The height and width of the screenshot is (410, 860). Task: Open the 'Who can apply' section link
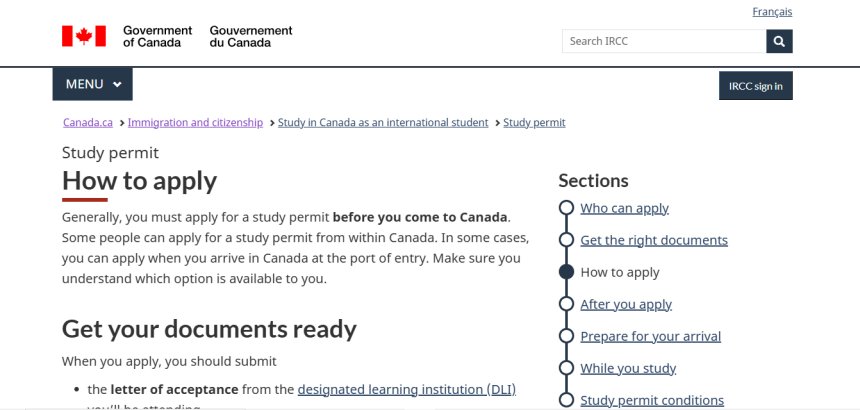click(624, 208)
